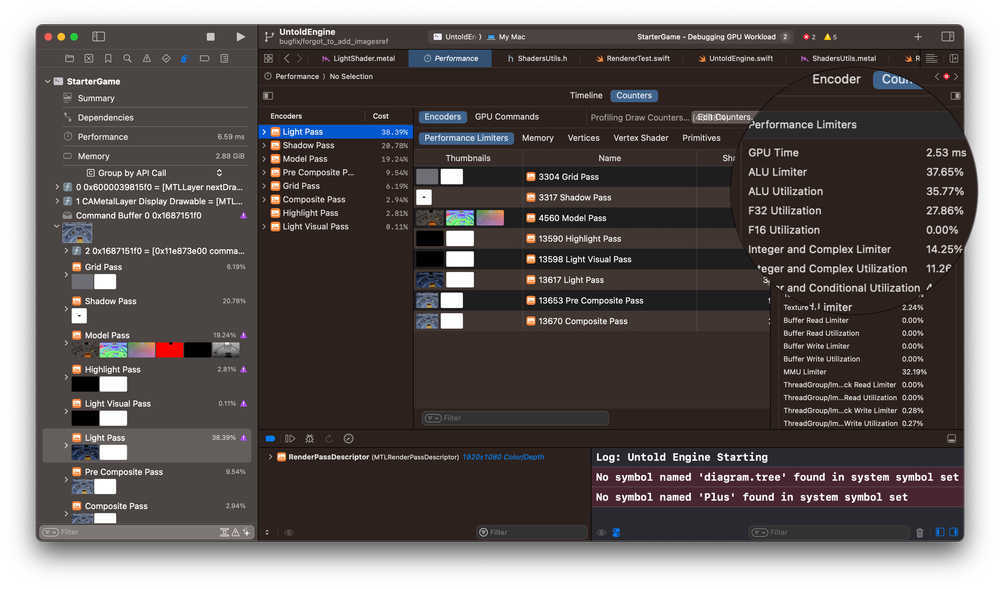
Task: Click the 4560 Model Pass thumbnail
Action: (x=460, y=218)
